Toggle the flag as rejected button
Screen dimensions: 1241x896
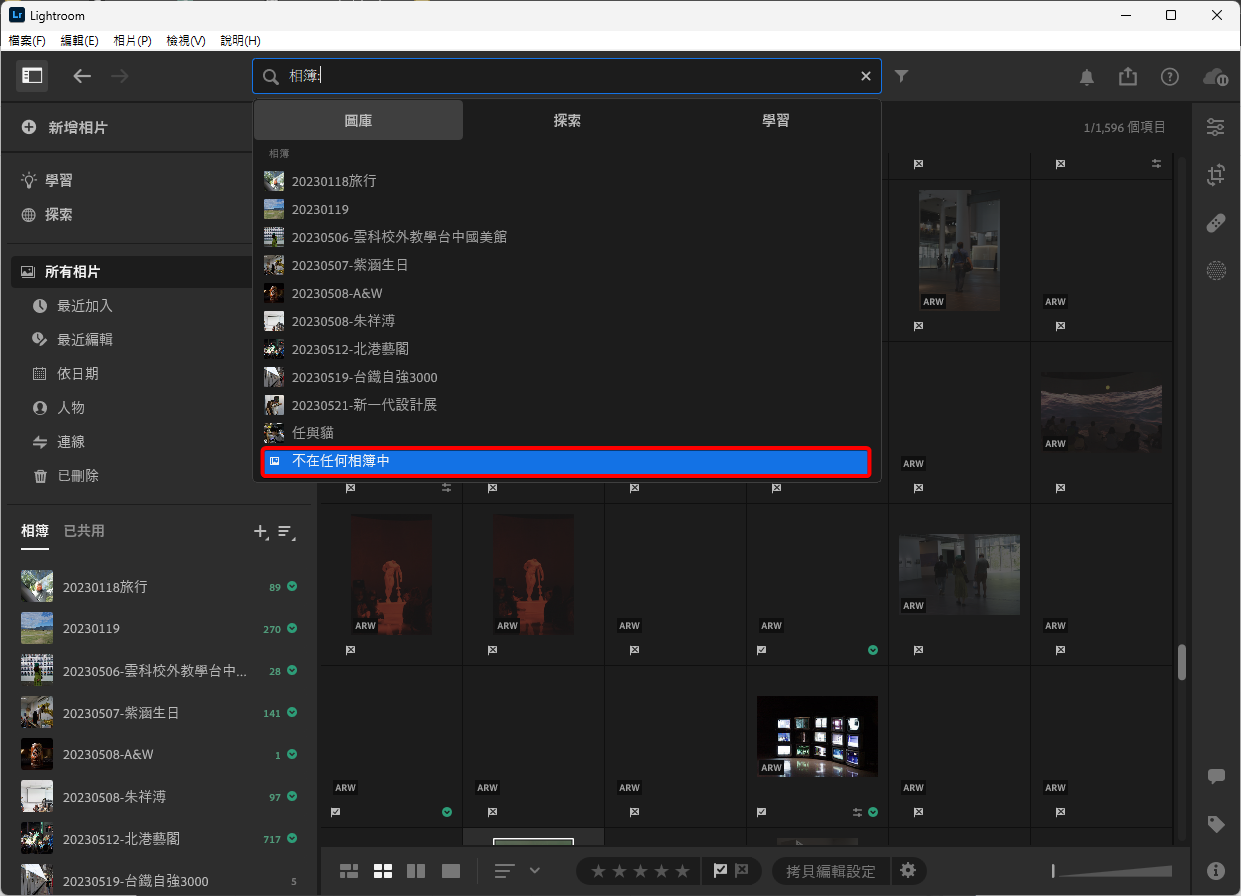coord(742,871)
